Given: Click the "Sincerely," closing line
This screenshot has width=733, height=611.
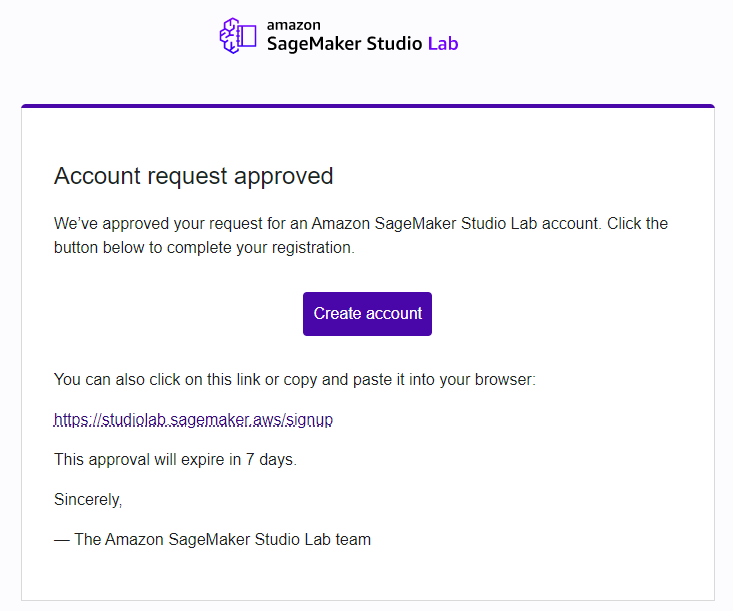Looking at the screenshot, I should 88,499.
